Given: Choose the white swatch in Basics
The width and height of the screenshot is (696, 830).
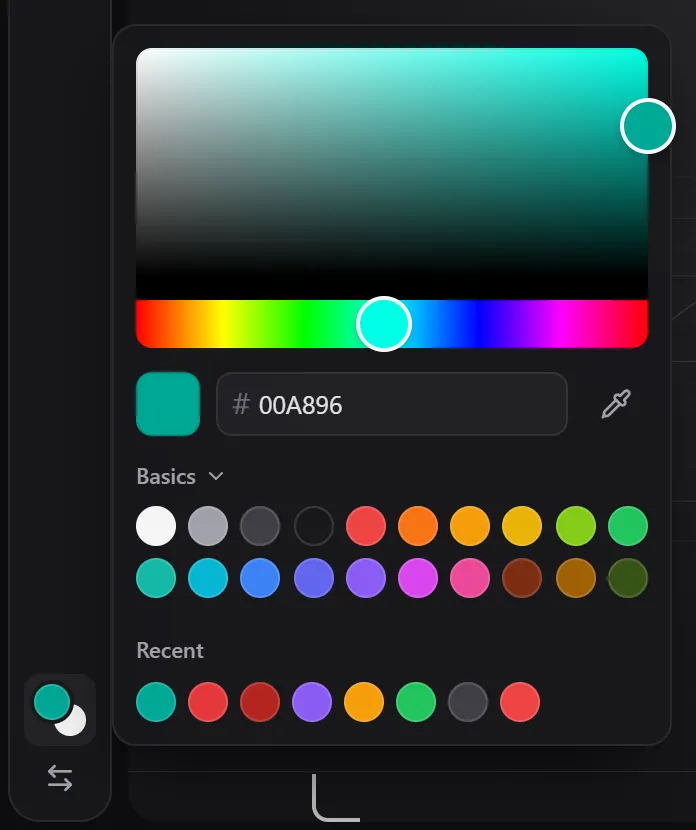Looking at the screenshot, I should (x=156, y=526).
